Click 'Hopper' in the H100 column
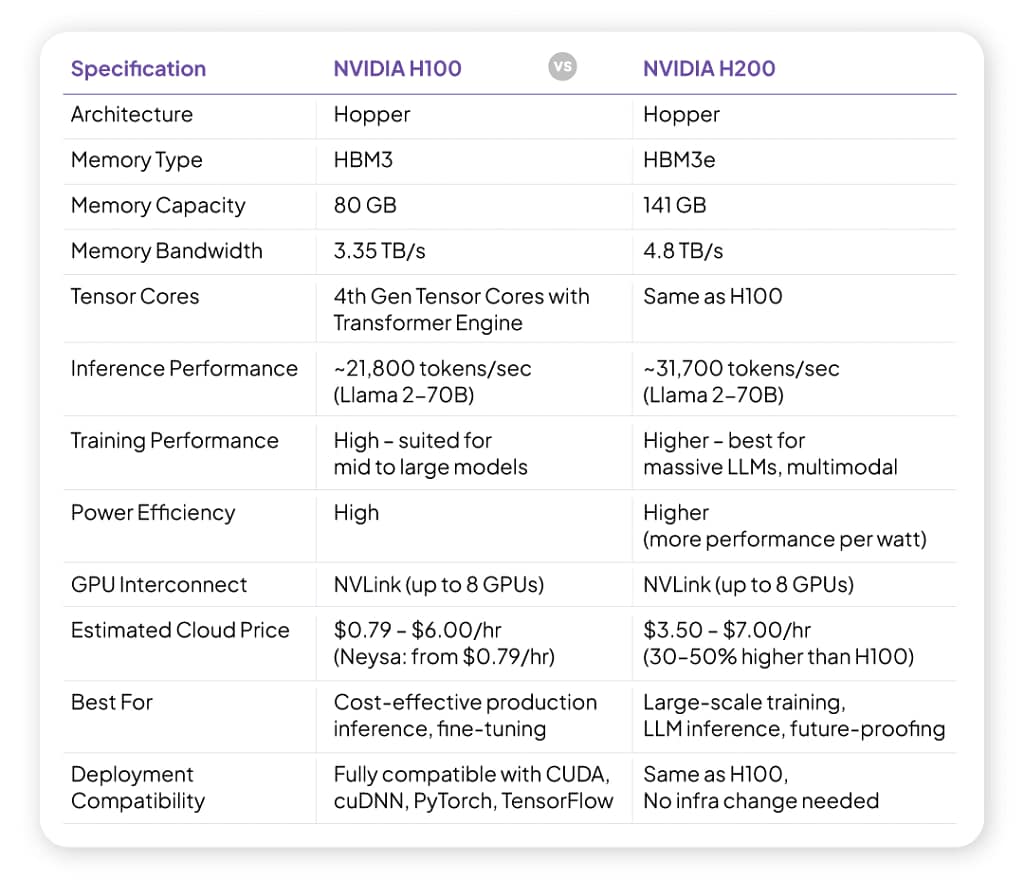Image resolution: width=1024 pixels, height=880 pixels. tap(372, 115)
